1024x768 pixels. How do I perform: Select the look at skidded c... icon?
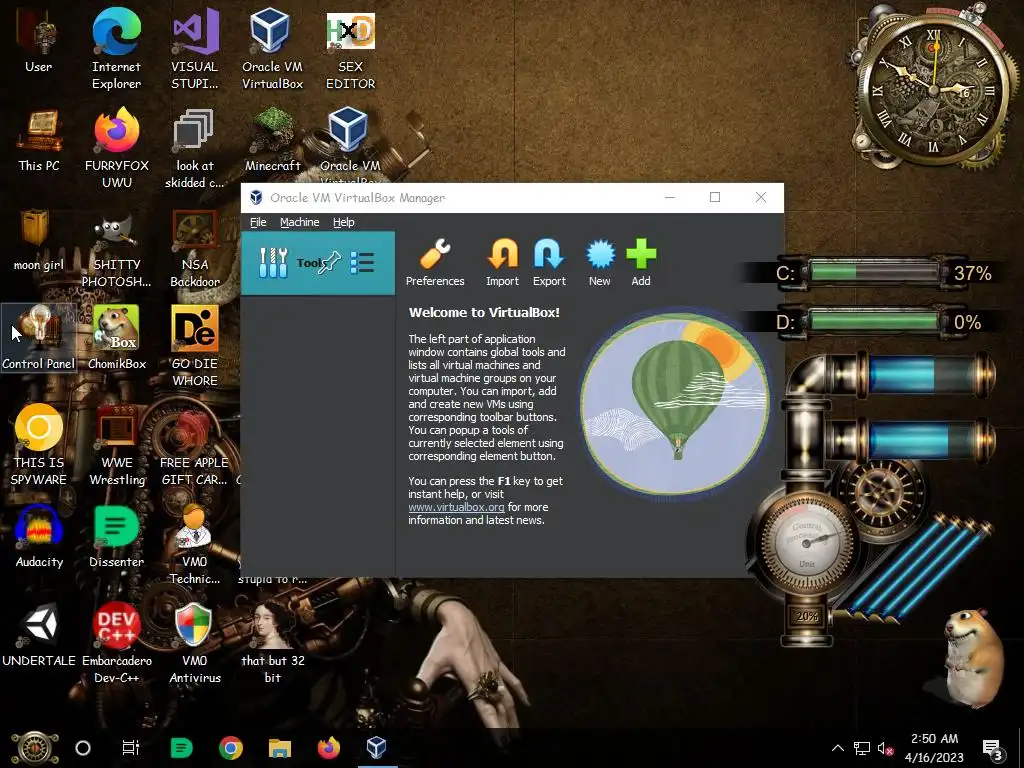pos(195,148)
